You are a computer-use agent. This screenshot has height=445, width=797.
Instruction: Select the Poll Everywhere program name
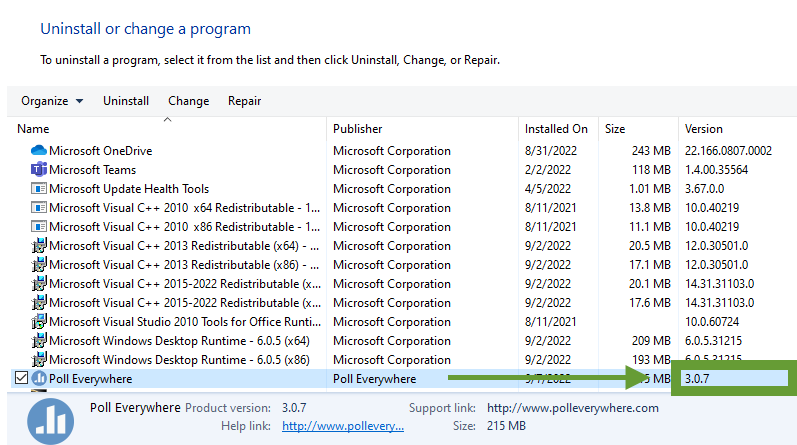click(90, 378)
